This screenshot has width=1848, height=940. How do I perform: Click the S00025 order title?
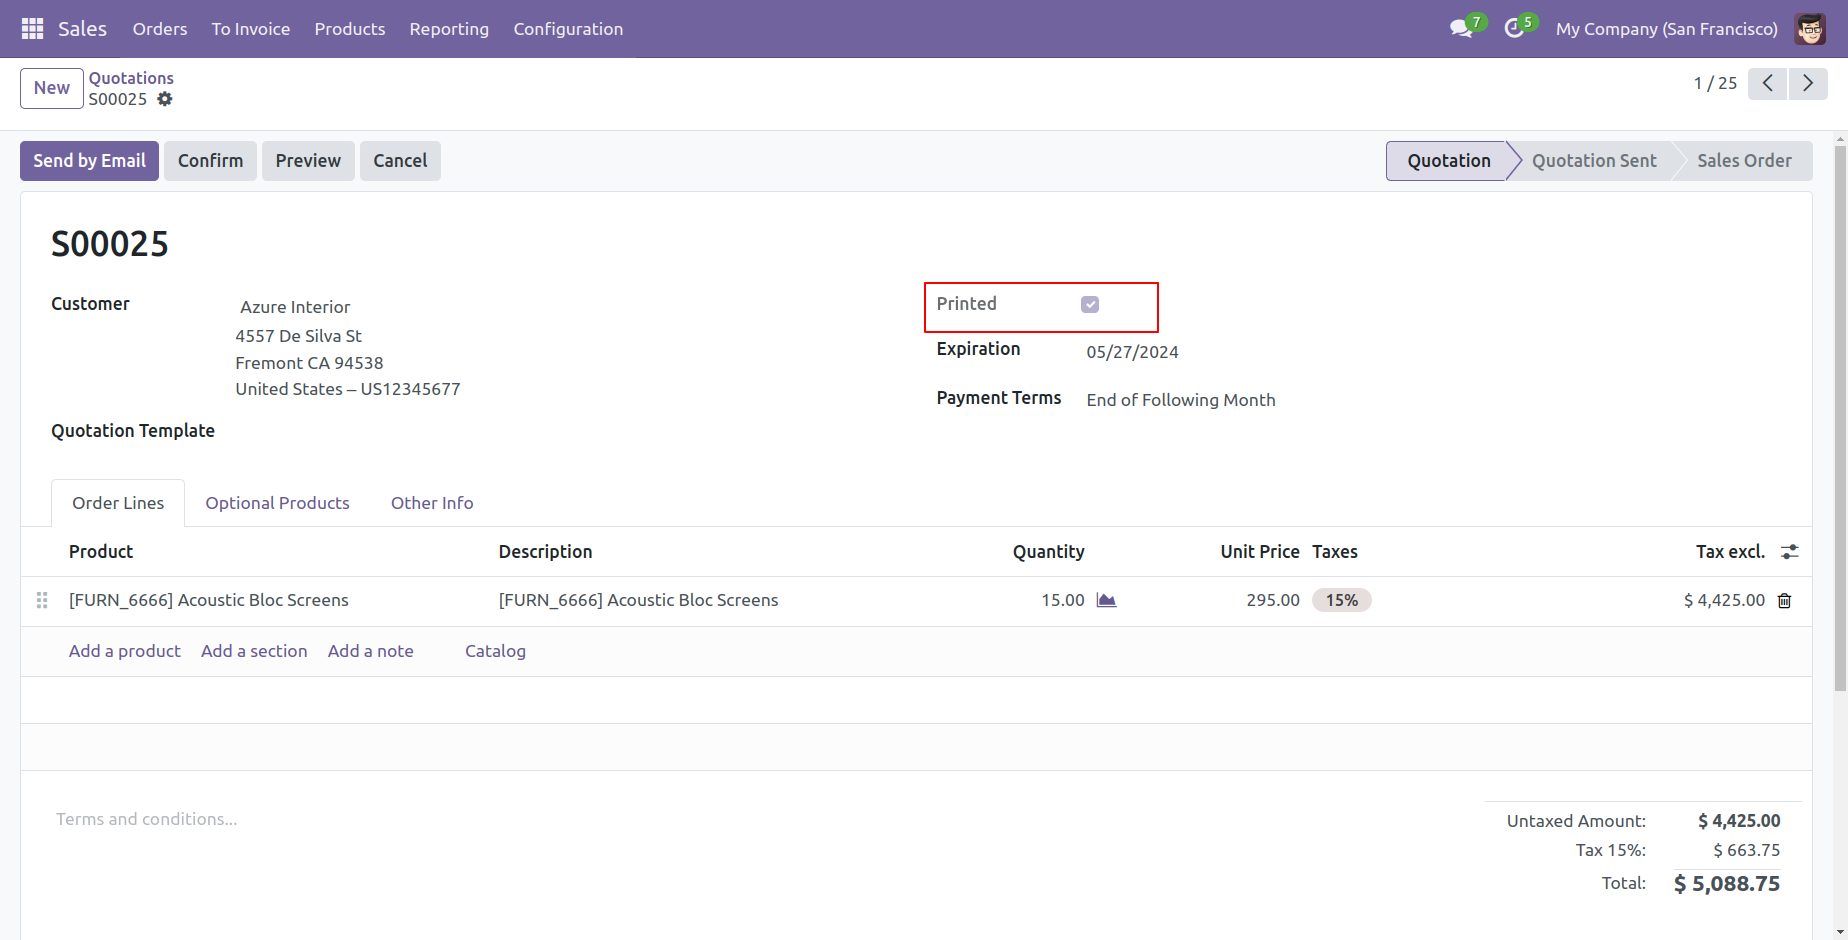pos(110,244)
